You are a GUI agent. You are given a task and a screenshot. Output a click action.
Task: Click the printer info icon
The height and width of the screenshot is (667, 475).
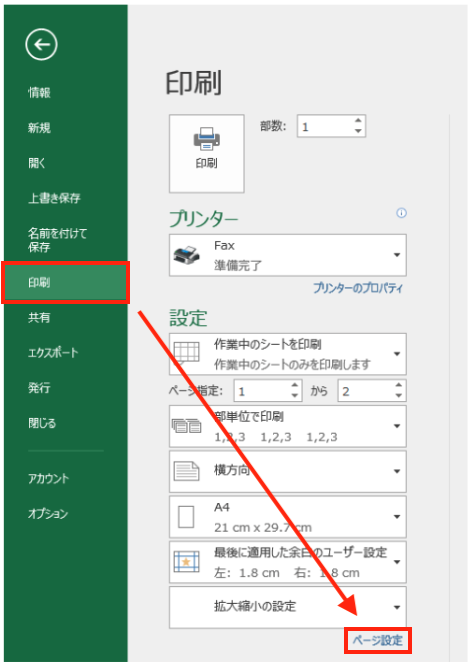click(401, 213)
